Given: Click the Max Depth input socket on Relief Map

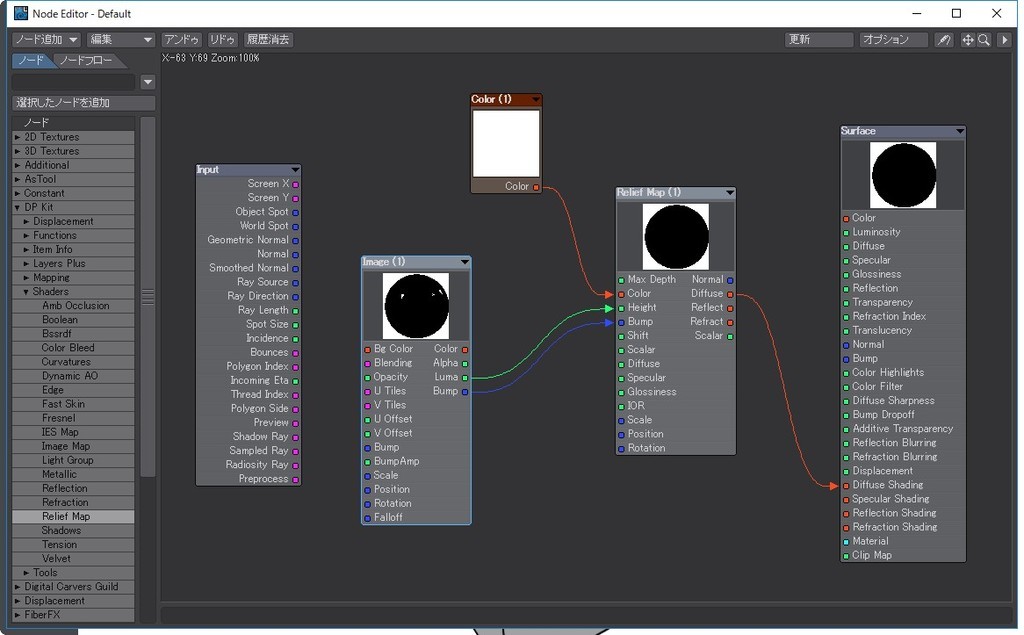Looking at the screenshot, I should (621, 280).
